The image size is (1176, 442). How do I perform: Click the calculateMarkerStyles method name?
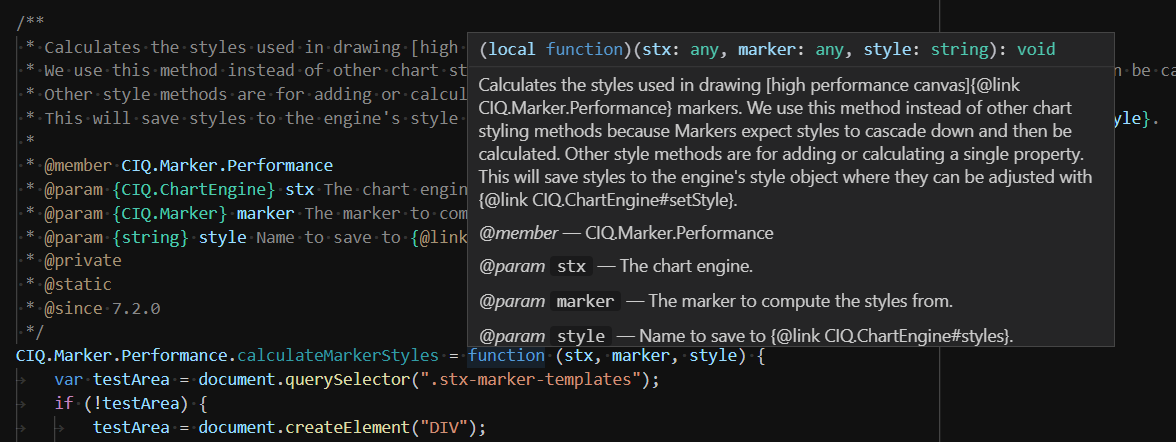point(352,355)
